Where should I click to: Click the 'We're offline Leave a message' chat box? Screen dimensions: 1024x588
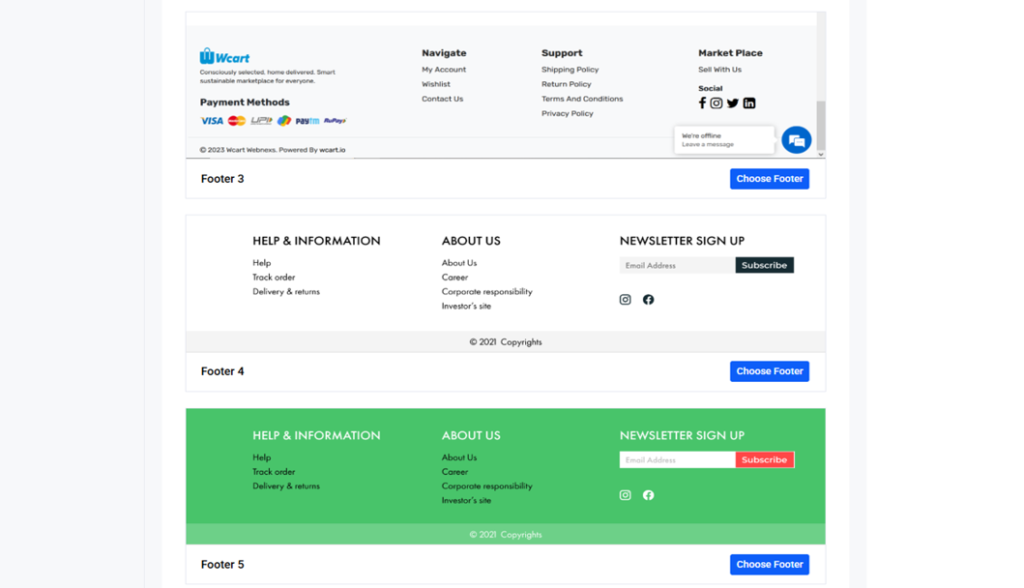point(724,140)
